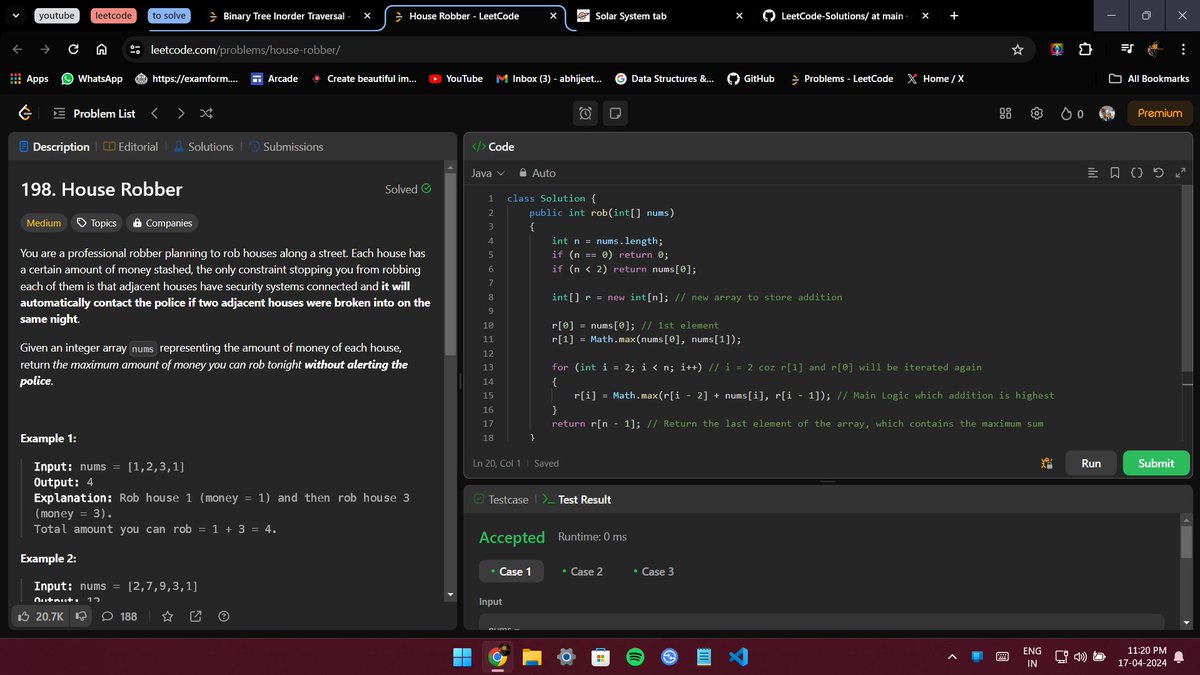Switch to the Solutions tab
This screenshot has height=675, width=1200.
[x=203, y=146]
